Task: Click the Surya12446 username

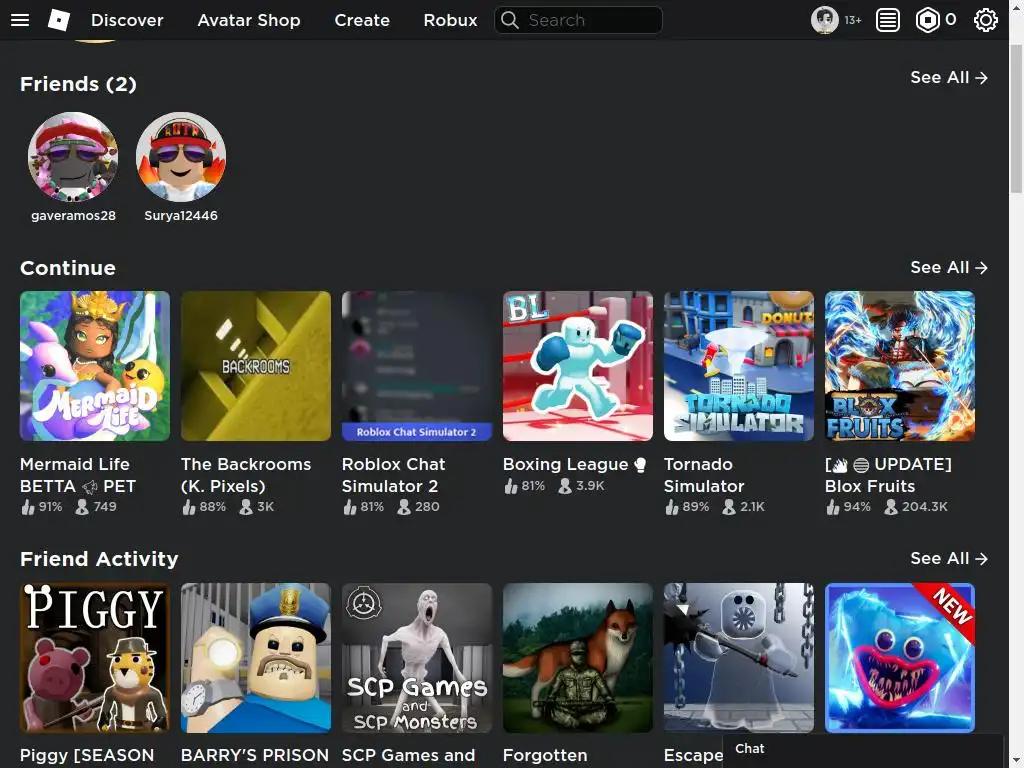Action: [181, 216]
